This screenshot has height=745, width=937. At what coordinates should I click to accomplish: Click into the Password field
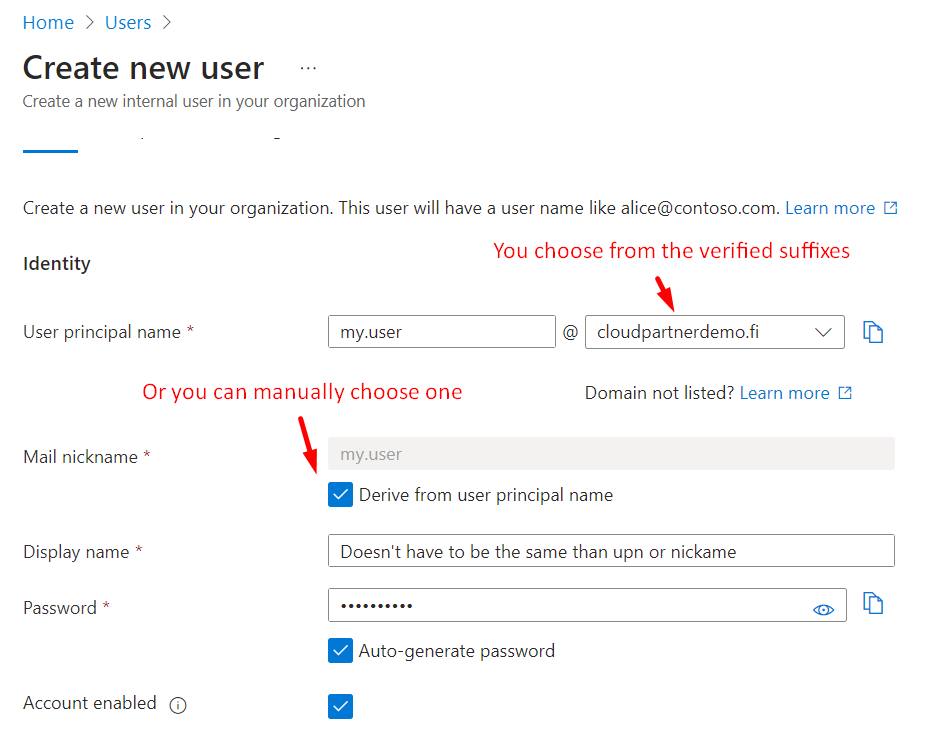(570, 606)
